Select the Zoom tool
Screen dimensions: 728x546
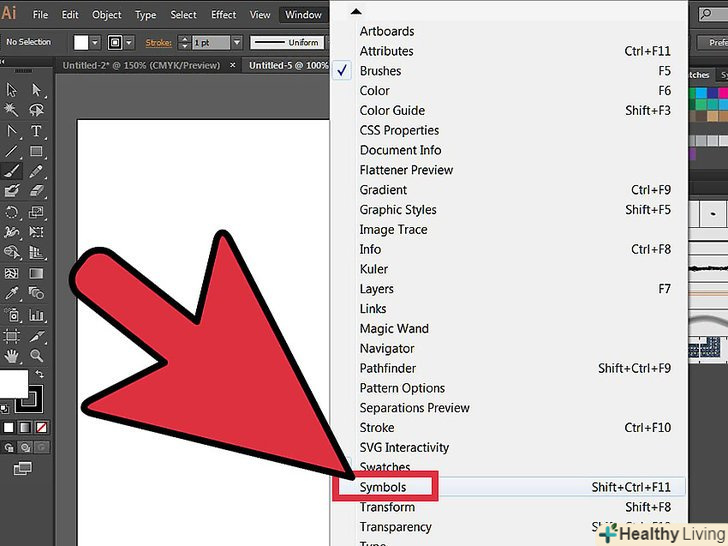(36, 356)
